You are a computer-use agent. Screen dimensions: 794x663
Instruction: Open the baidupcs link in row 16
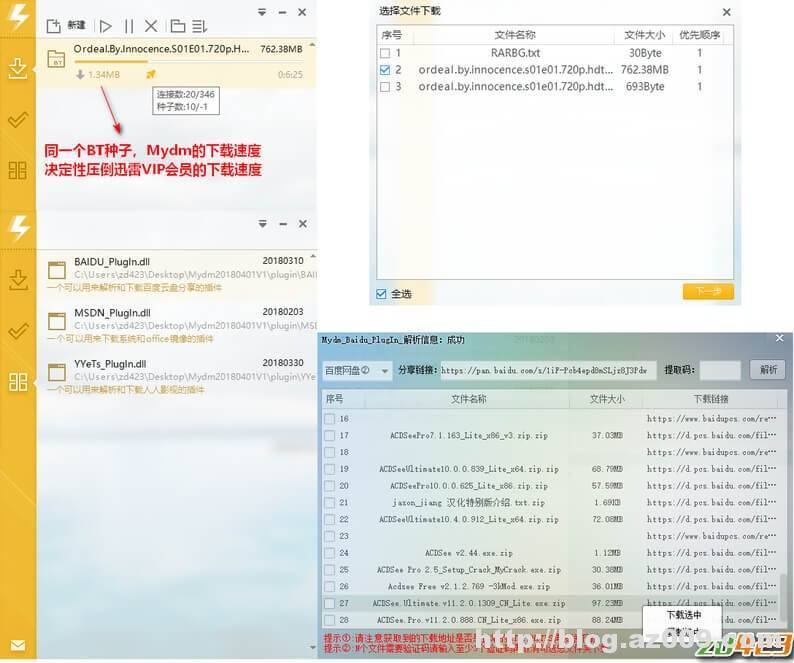711,419
